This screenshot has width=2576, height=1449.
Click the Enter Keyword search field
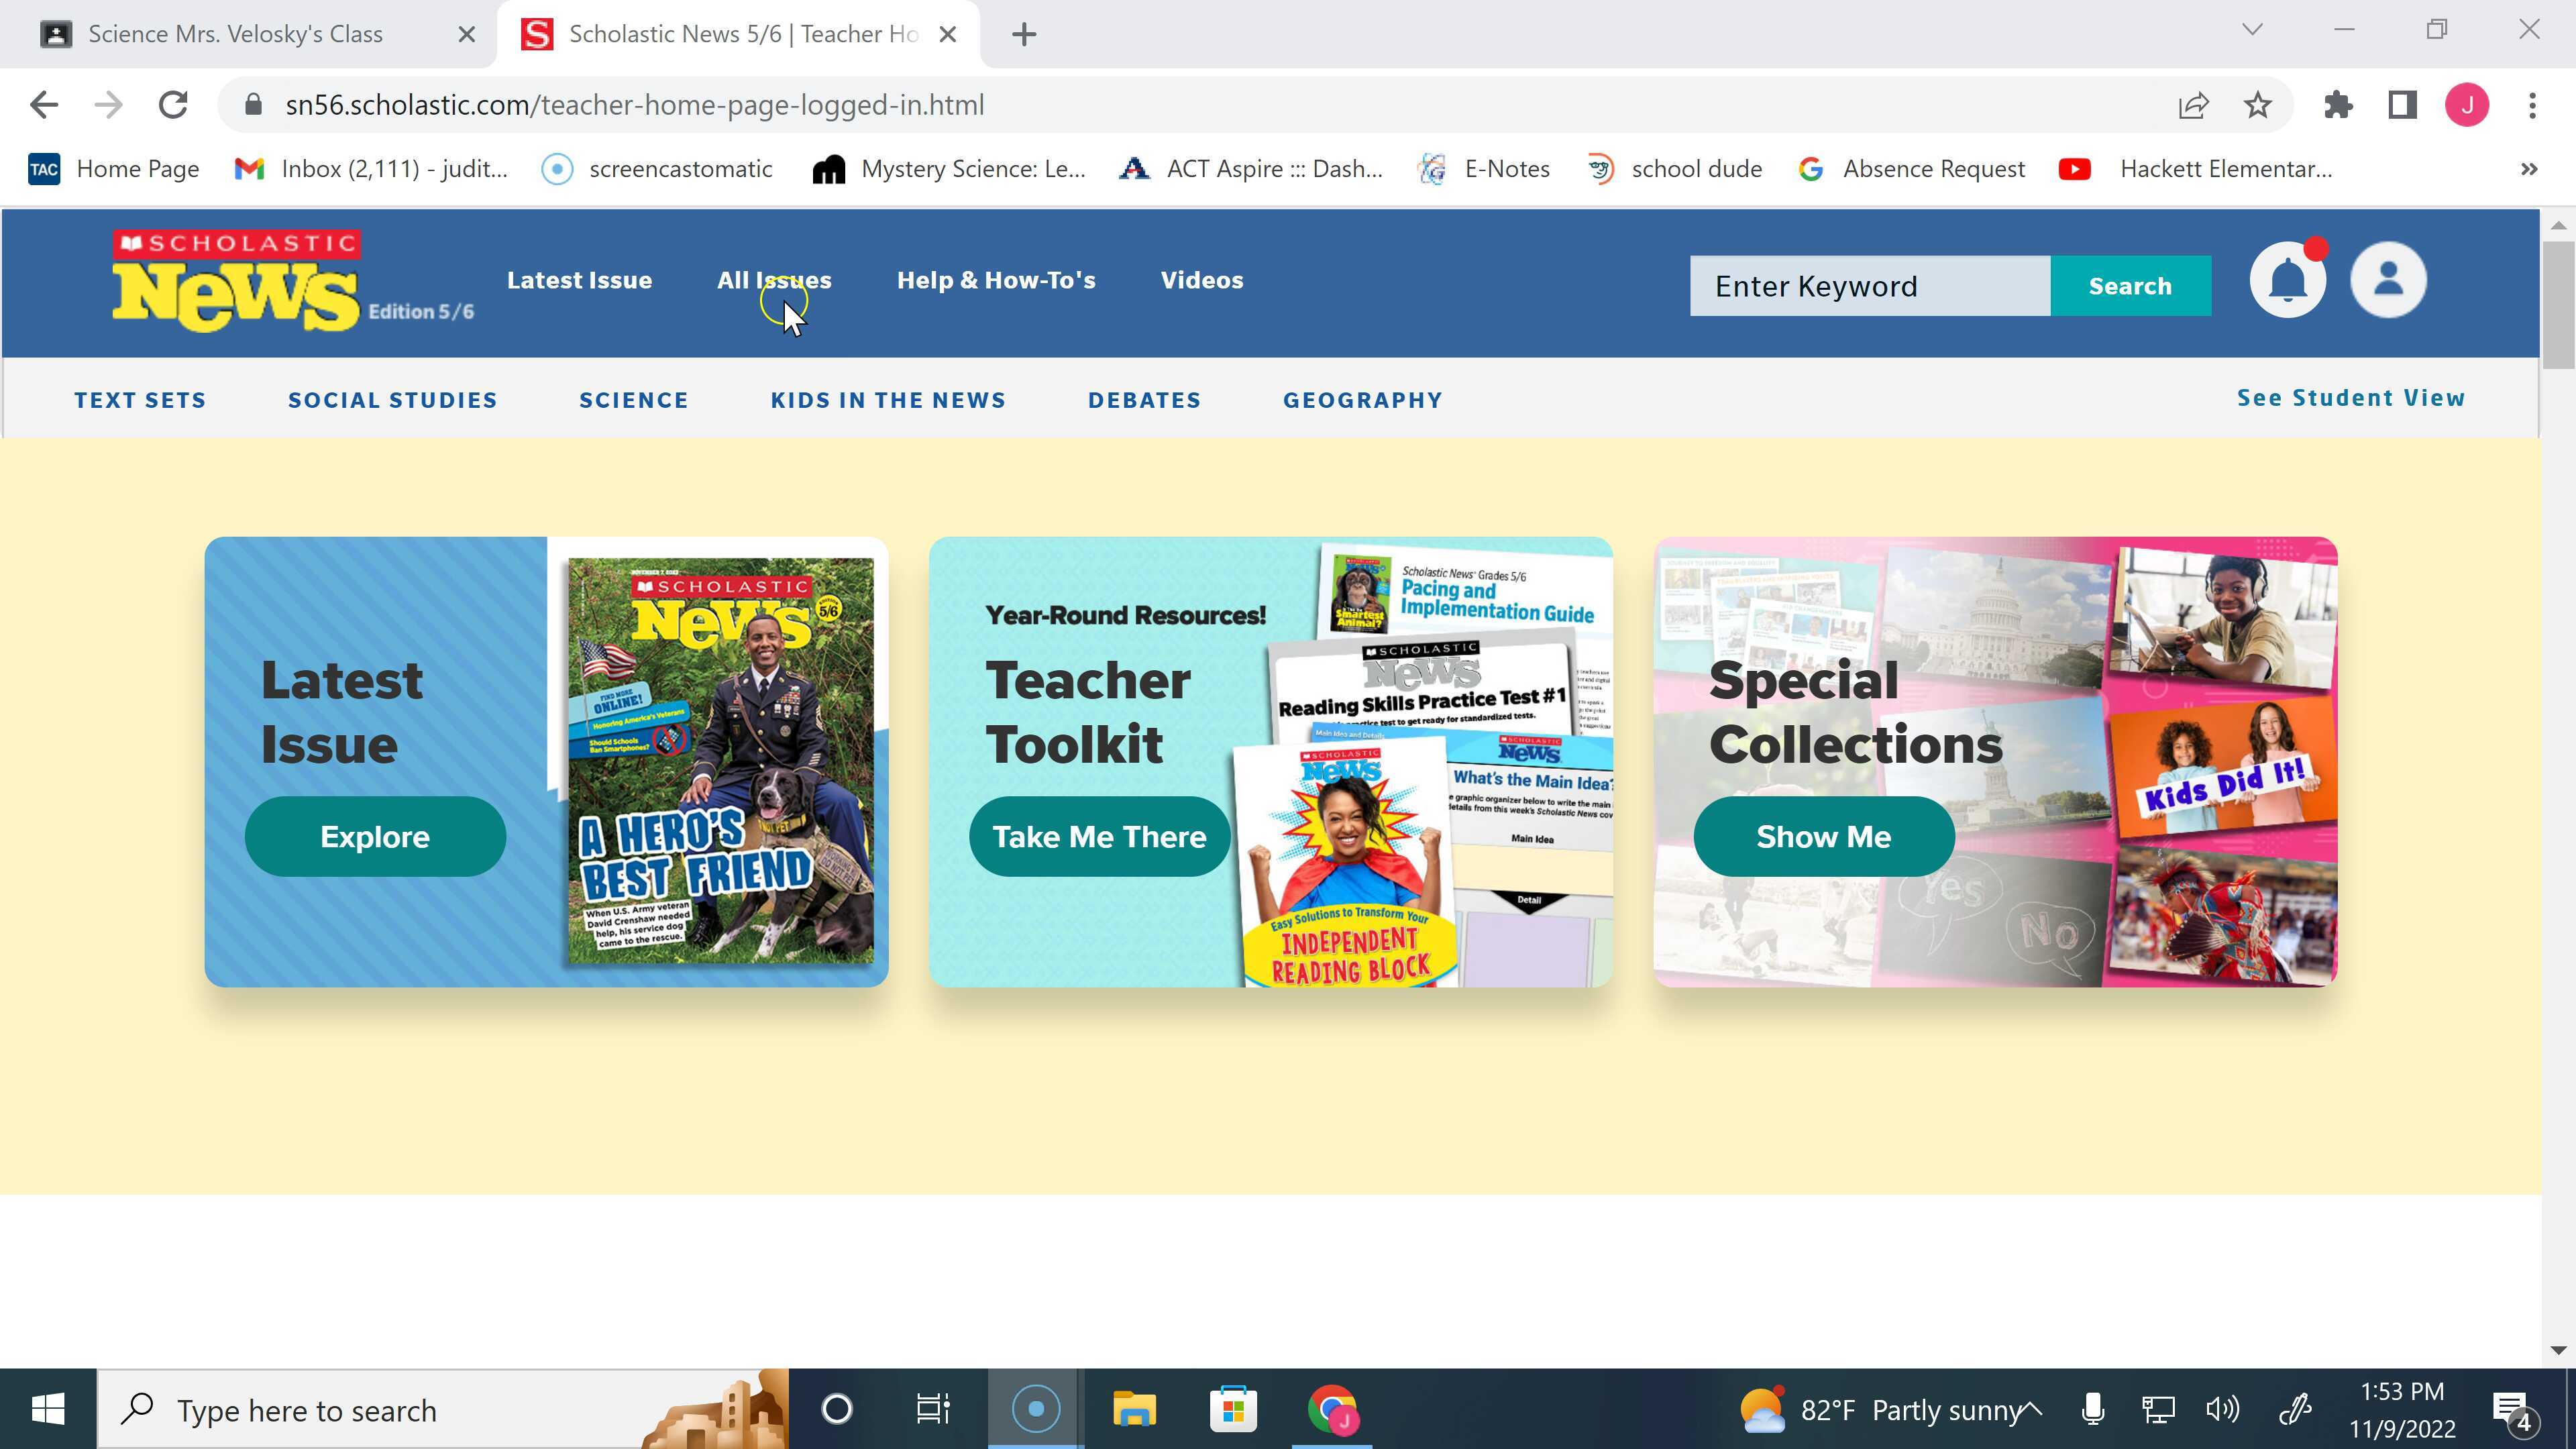1869,286
